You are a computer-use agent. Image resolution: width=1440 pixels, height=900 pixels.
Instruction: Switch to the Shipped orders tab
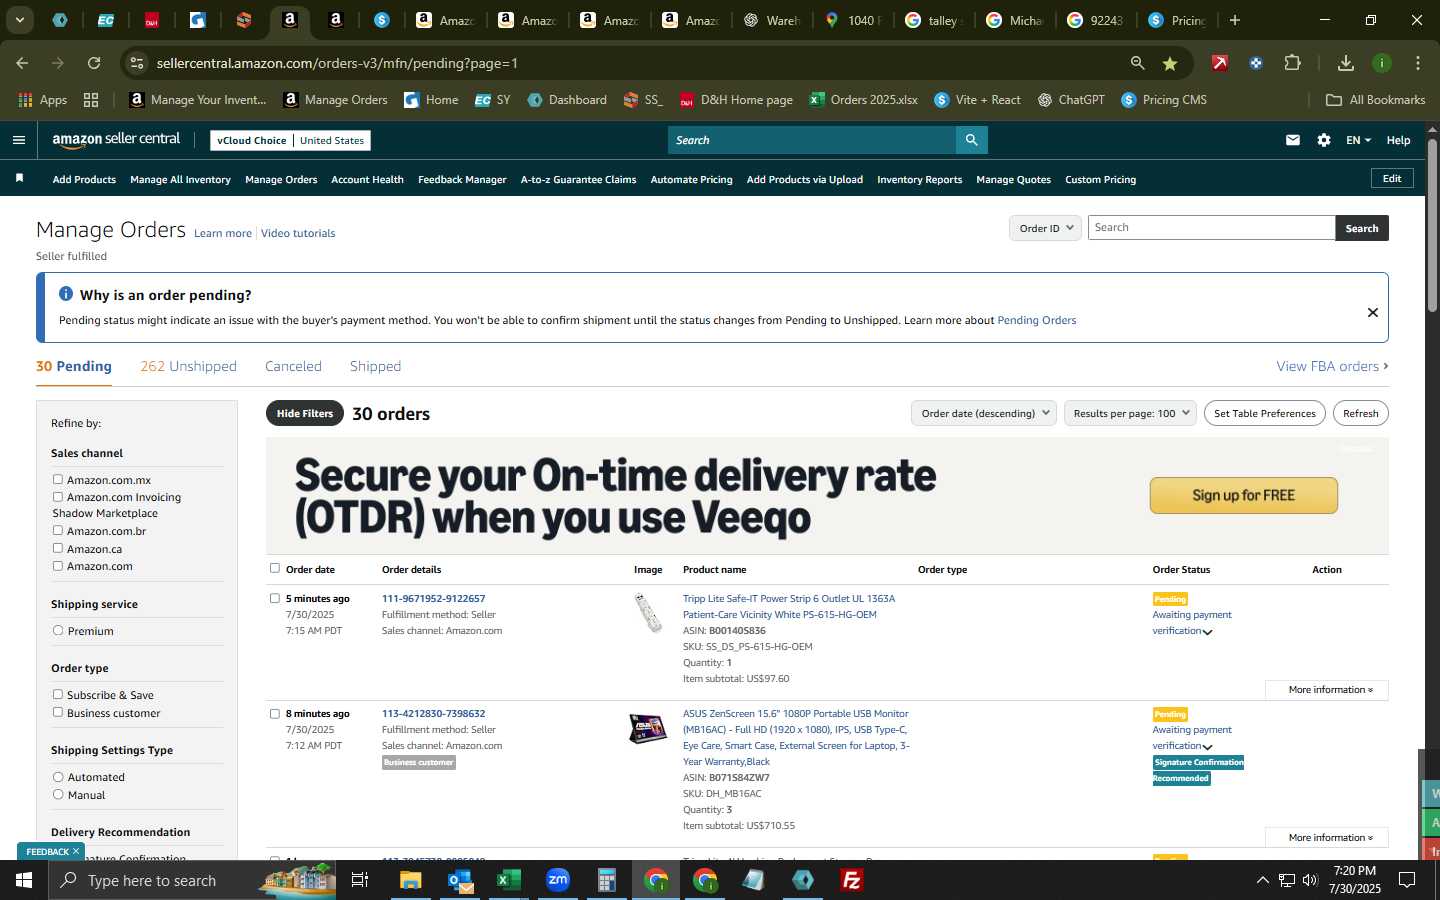click(375, 366)
